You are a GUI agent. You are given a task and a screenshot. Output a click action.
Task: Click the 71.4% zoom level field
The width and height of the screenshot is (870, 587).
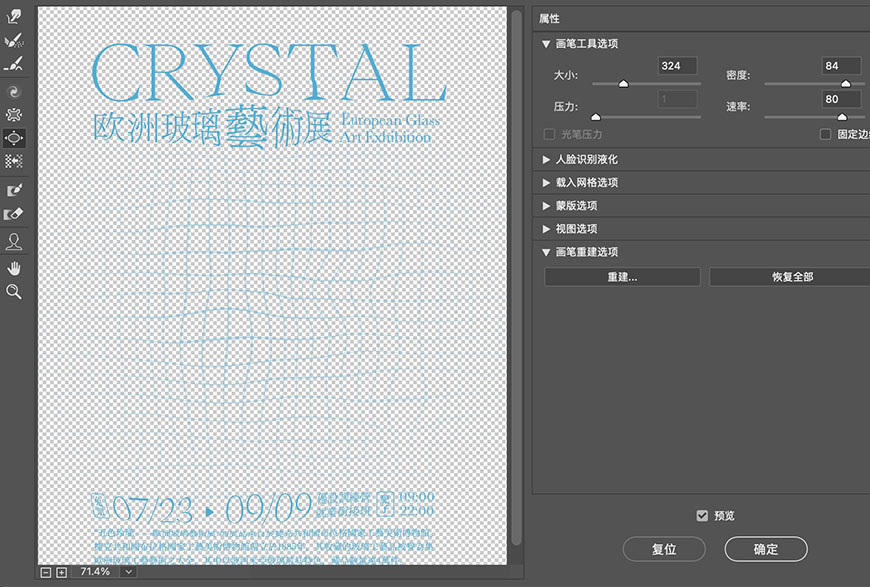[95, 572]
